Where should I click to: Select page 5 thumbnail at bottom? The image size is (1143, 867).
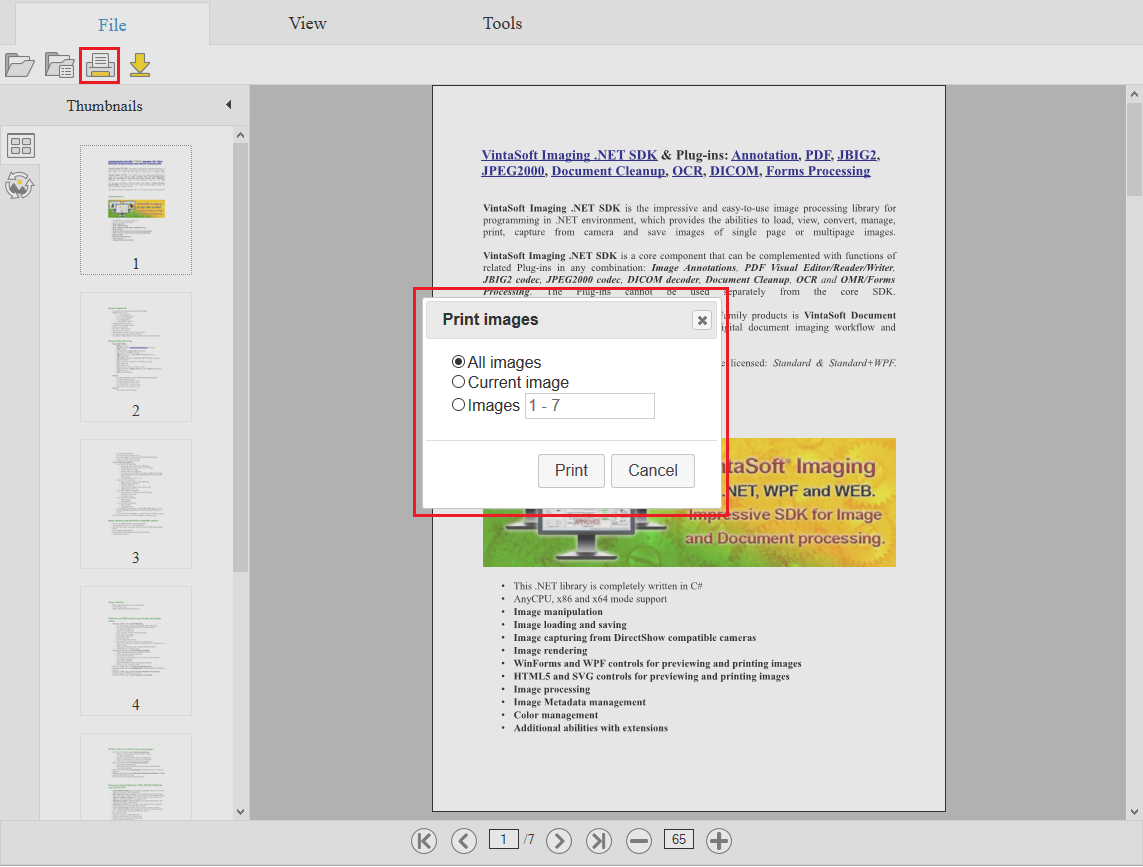(136, 776)
